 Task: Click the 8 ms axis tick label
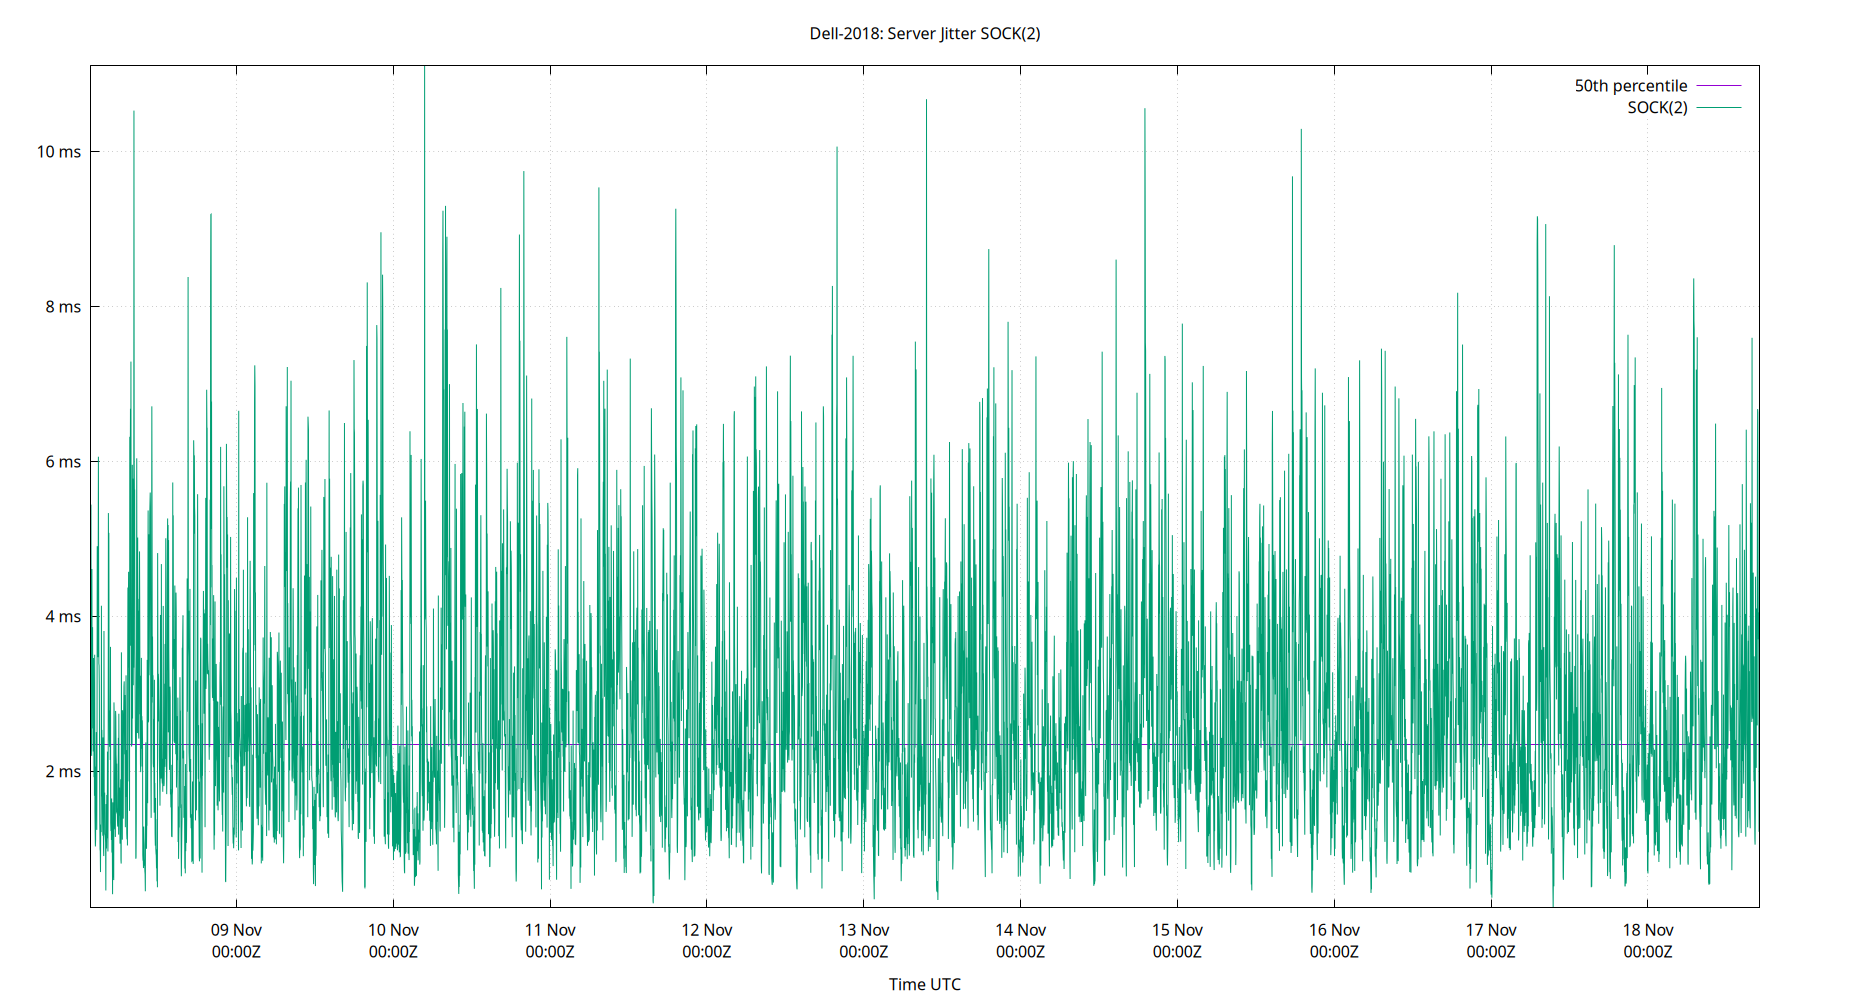(64, 307)
